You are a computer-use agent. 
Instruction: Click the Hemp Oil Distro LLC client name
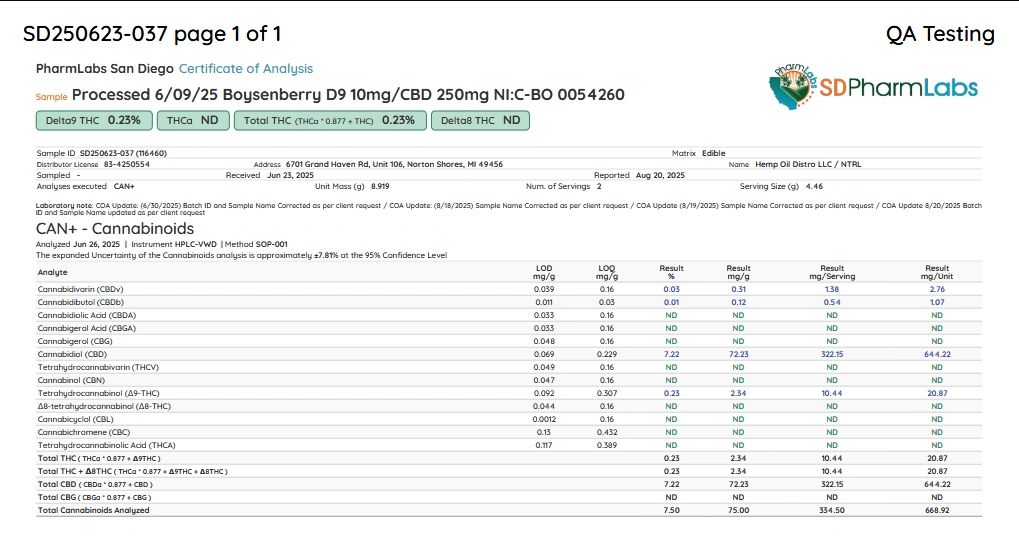pyautogui.click(x=807, y=164)
